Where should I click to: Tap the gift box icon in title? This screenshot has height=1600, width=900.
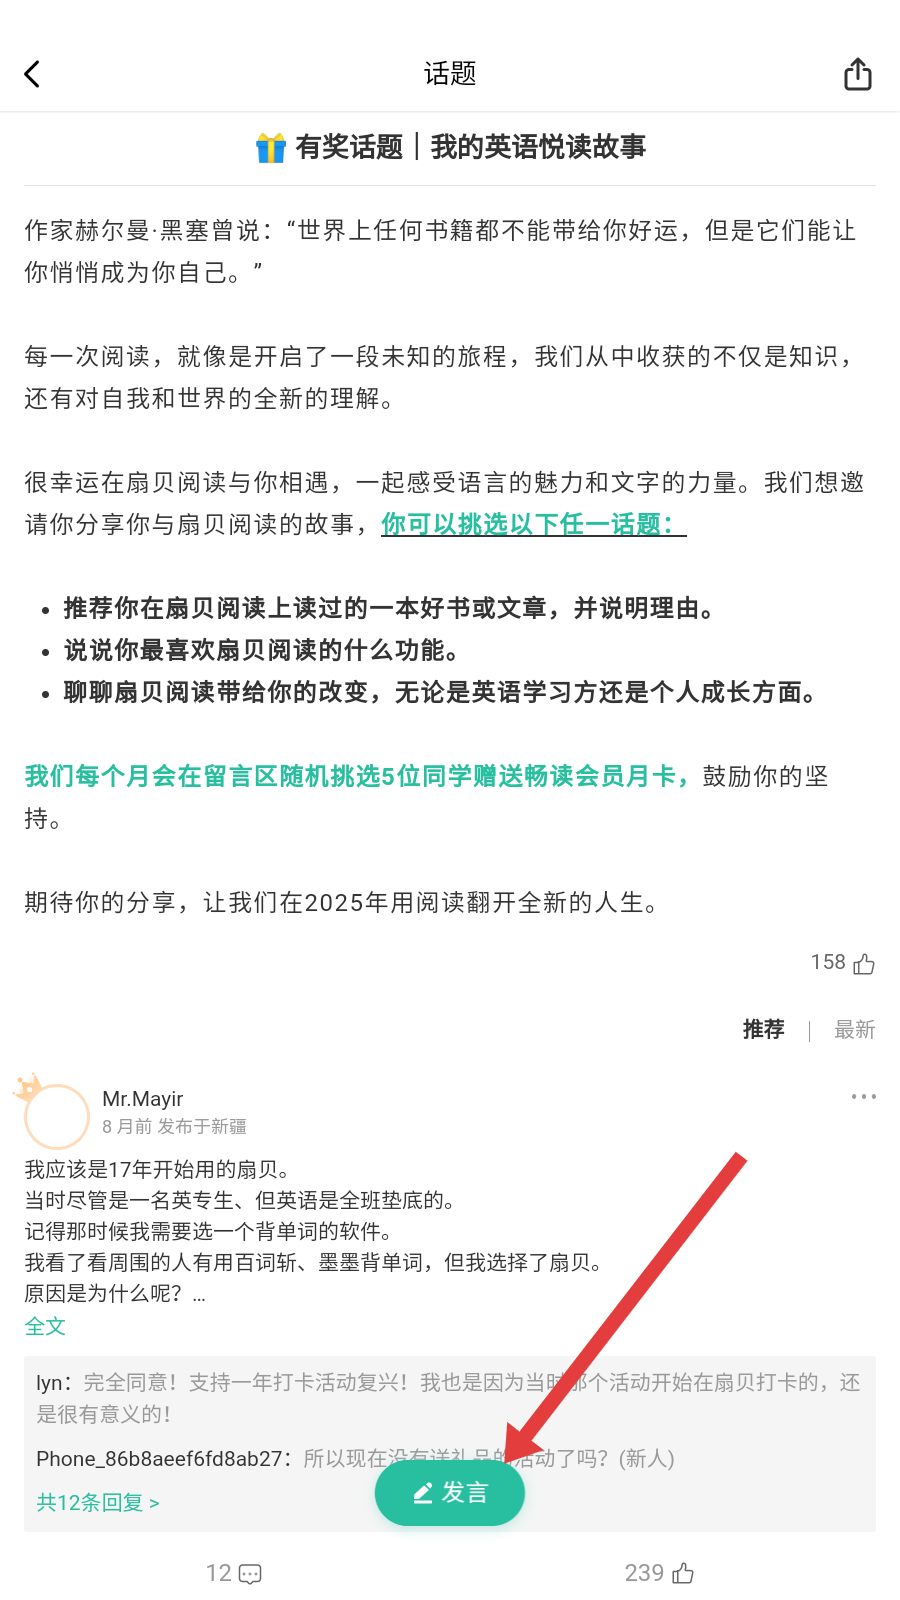click(271, 148)
